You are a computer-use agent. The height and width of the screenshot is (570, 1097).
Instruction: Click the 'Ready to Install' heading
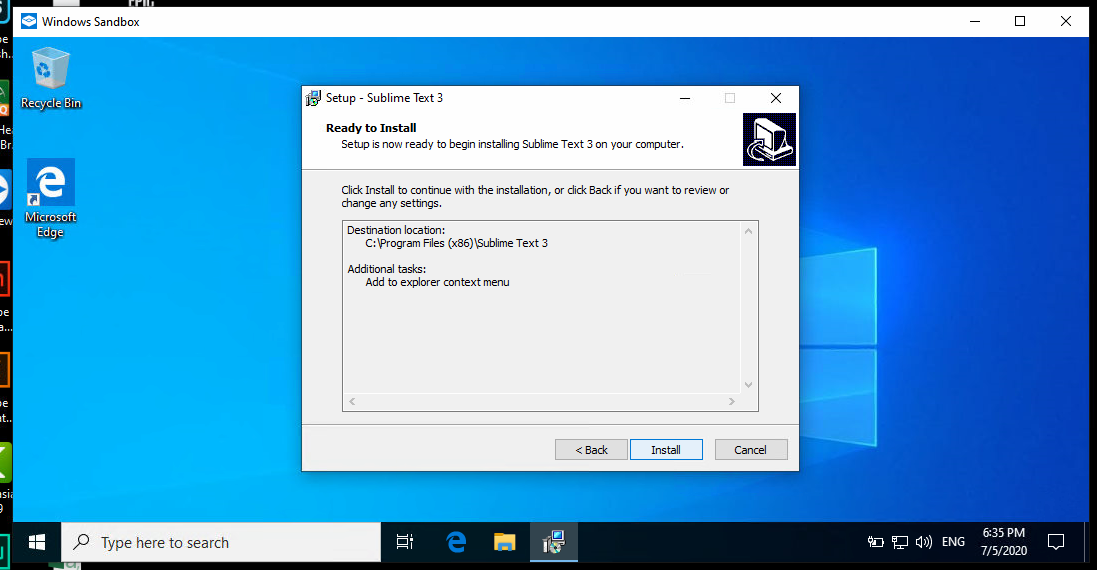tap(371, 128)
